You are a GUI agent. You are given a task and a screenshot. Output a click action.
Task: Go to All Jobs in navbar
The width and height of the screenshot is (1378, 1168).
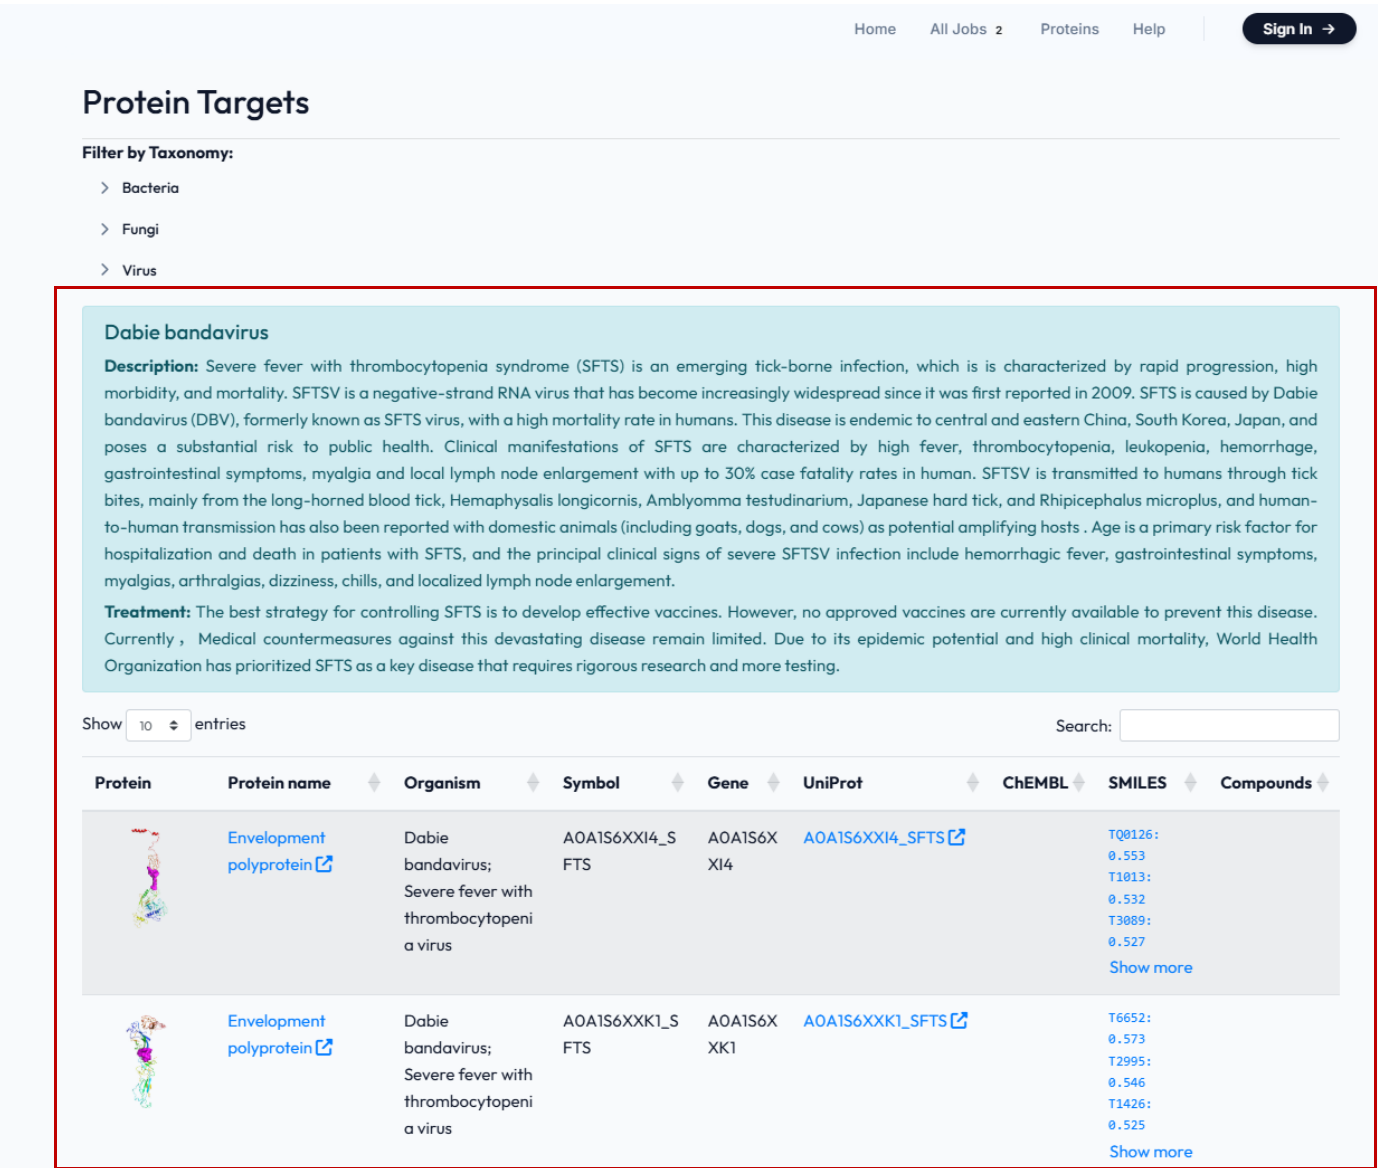[966, 29]
